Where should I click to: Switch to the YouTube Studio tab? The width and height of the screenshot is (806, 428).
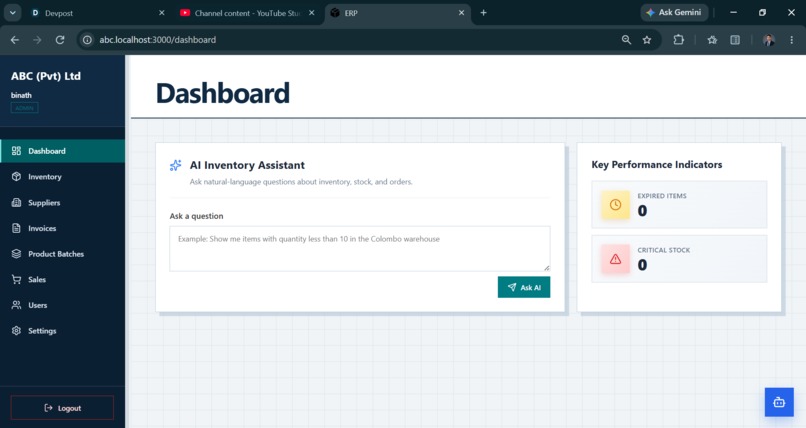[248, 13]
